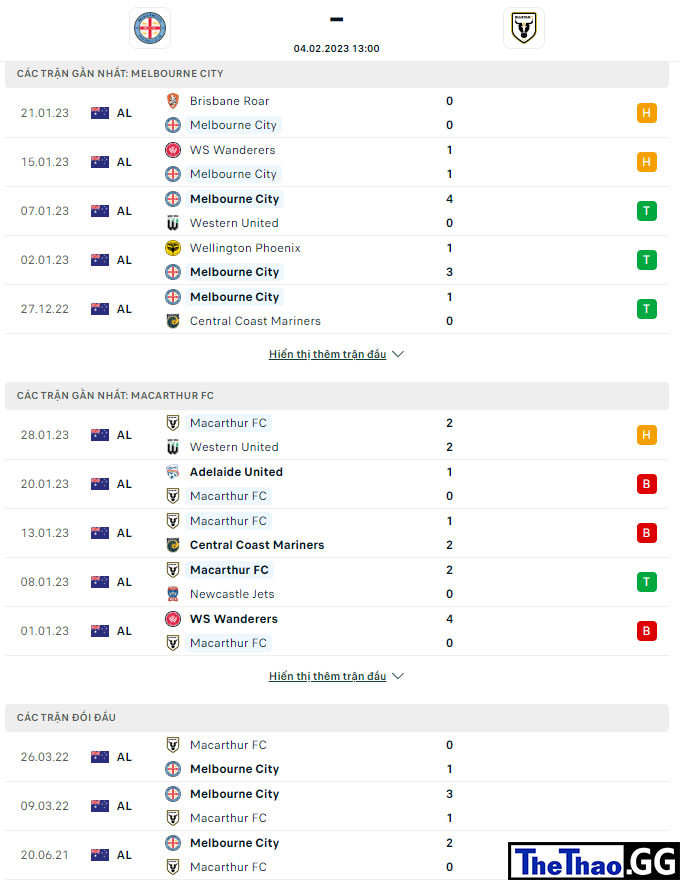
Task: Click the green T badge for the Western United 4-0 match
Action: 646,211
